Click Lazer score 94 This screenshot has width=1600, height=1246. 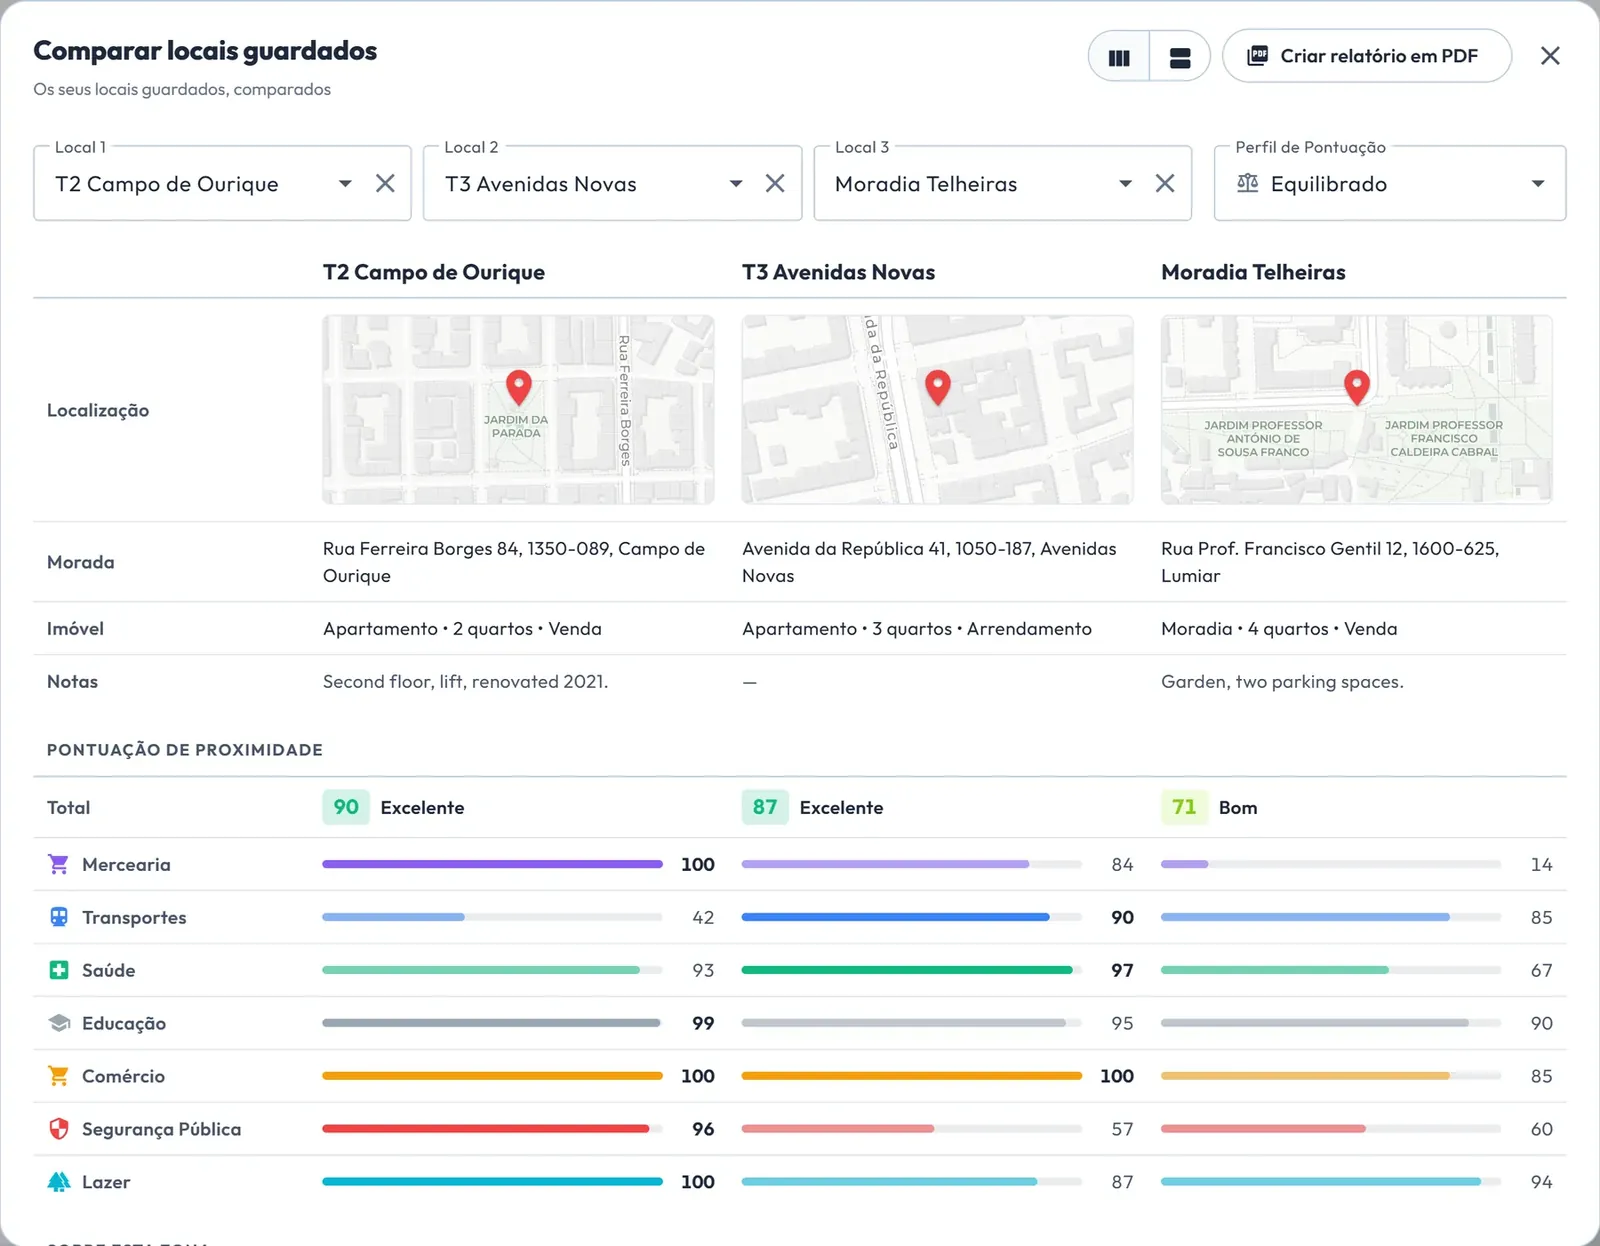1541,1182
